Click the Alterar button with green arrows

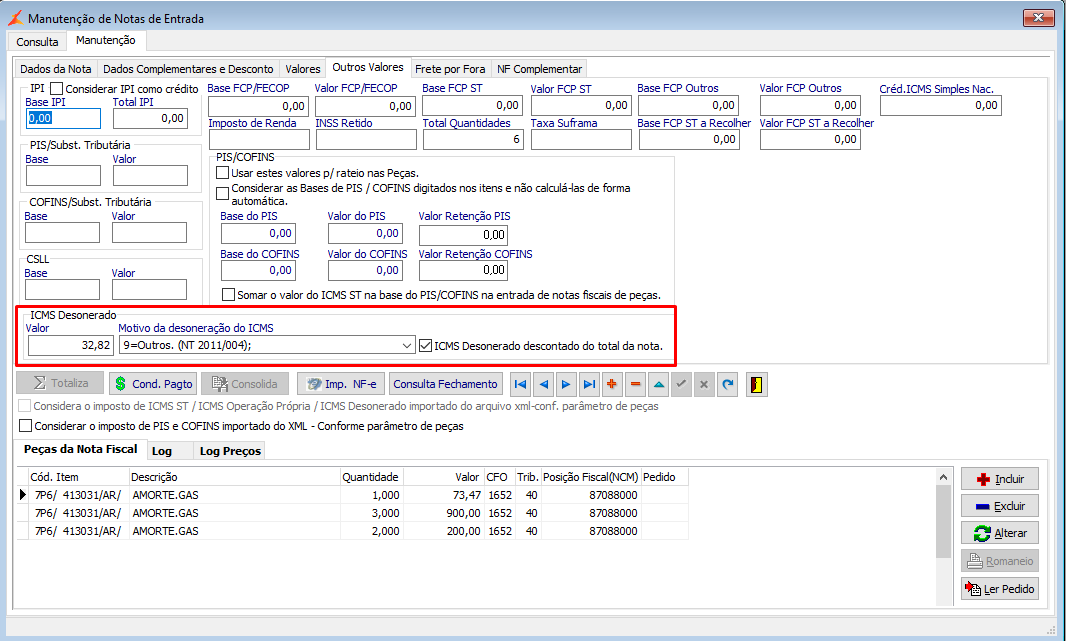[x=1000, y=533]
